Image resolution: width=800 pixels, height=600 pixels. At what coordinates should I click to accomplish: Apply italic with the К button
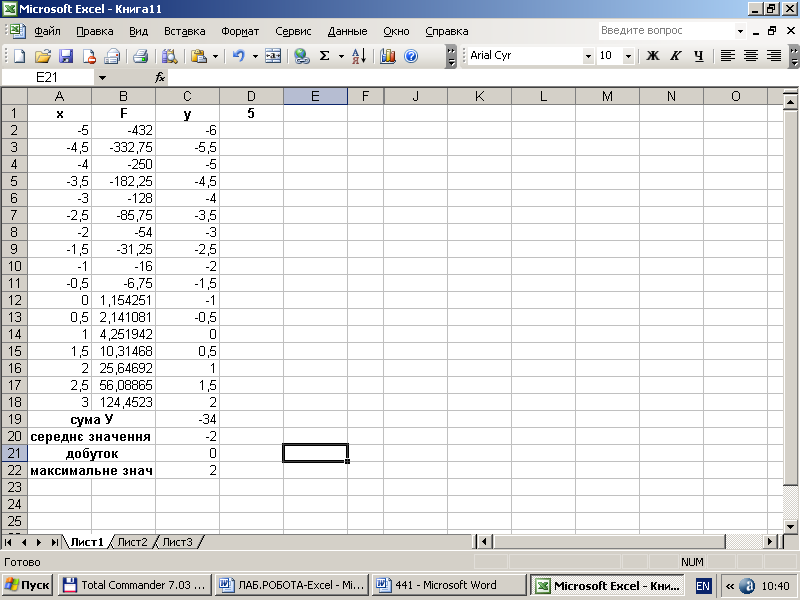click(676, 56)
